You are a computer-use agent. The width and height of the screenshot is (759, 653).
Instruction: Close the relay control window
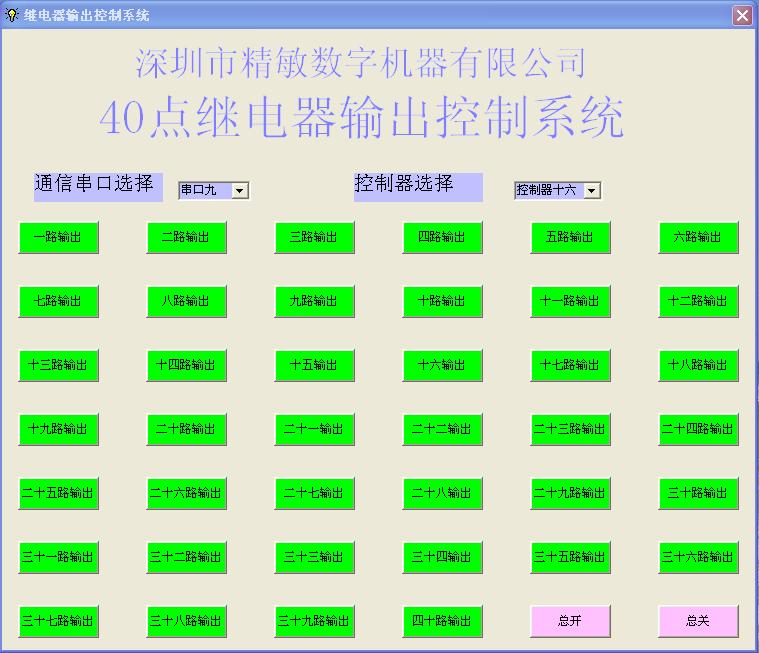click(741, 15)
